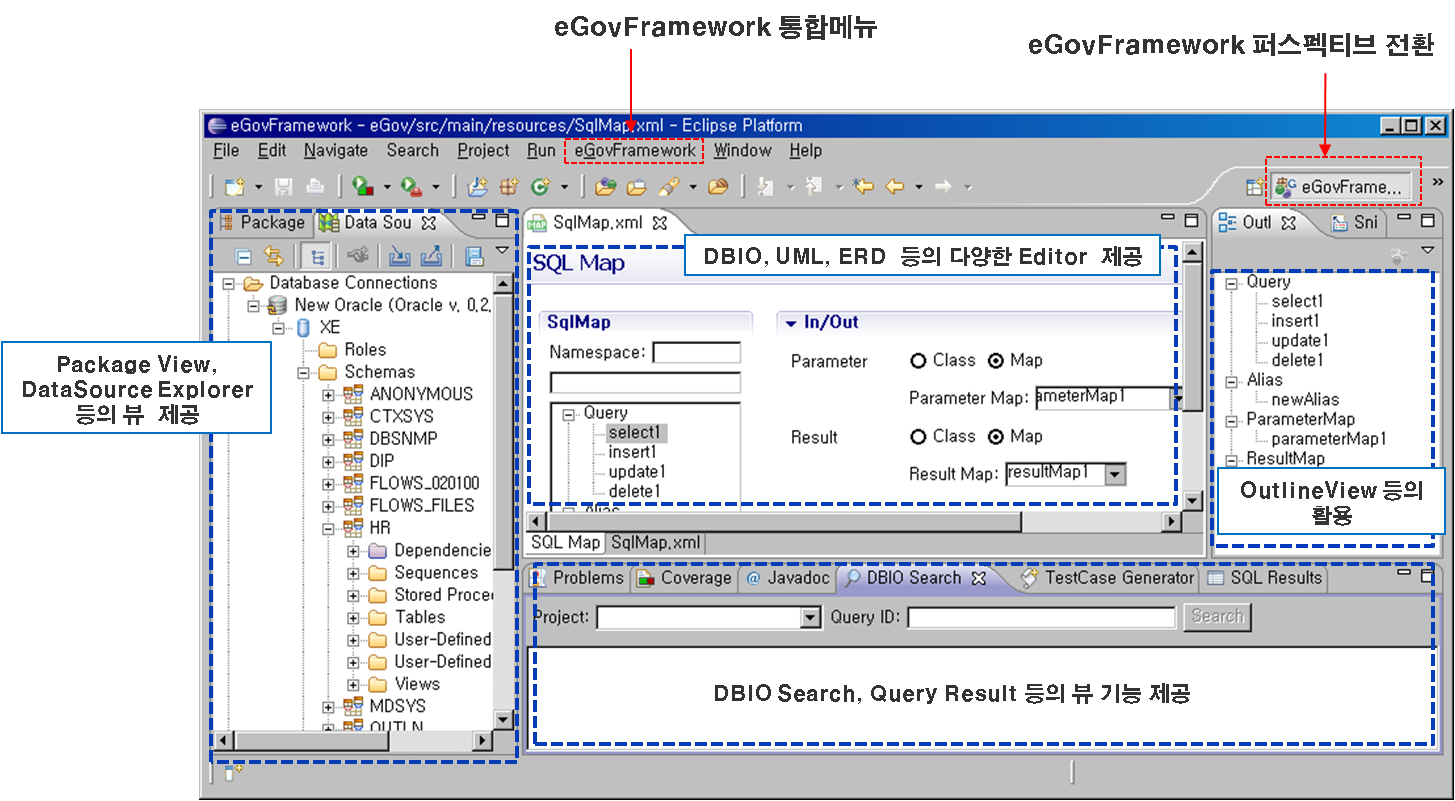Click the New Java Class toolbar icon
The width and height of the screenshot is (1455, 801).
[x=542, y=187]
